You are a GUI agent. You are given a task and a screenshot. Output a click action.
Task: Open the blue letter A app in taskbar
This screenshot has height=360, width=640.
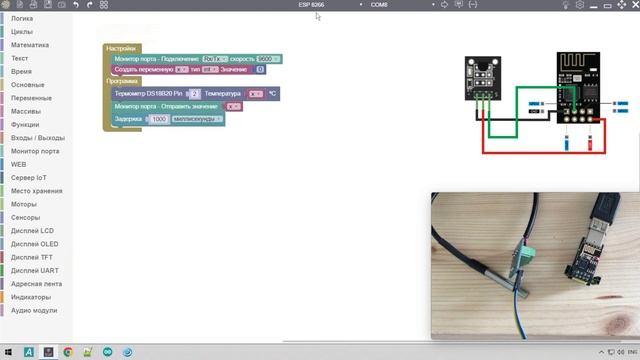pyautogui.click(x=29, y=352)
